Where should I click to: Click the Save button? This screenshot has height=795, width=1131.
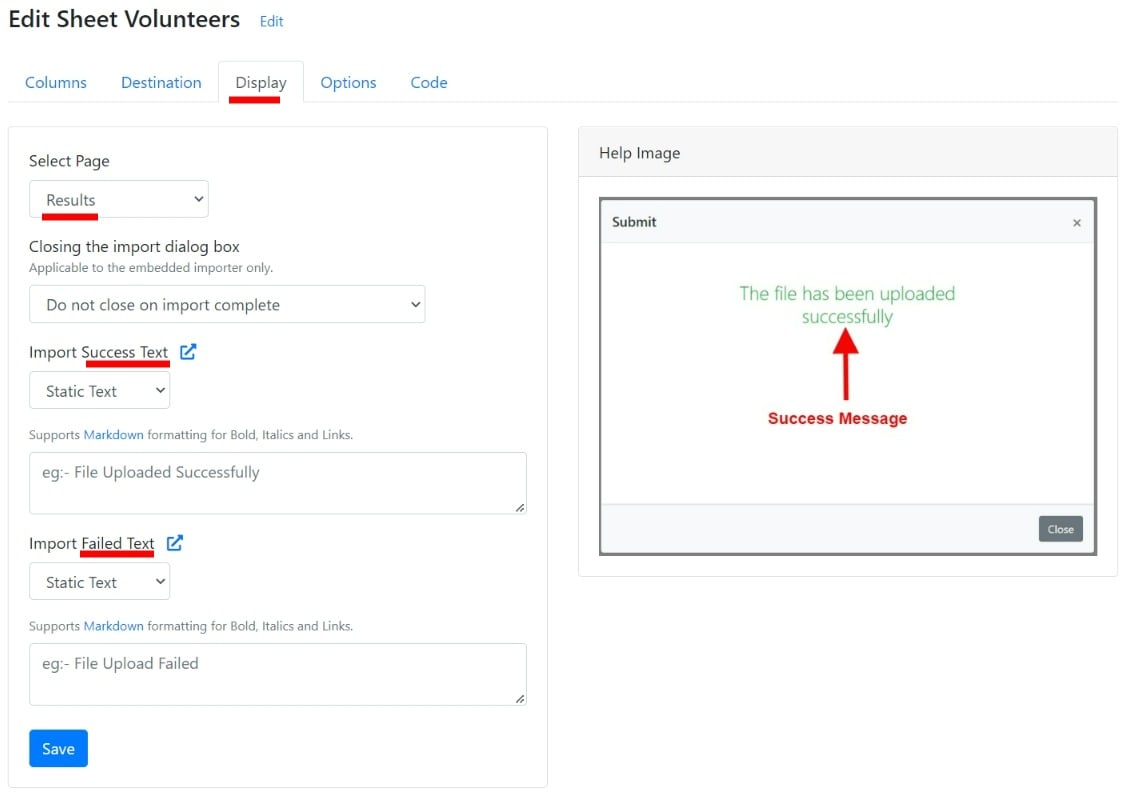(58, 749)
